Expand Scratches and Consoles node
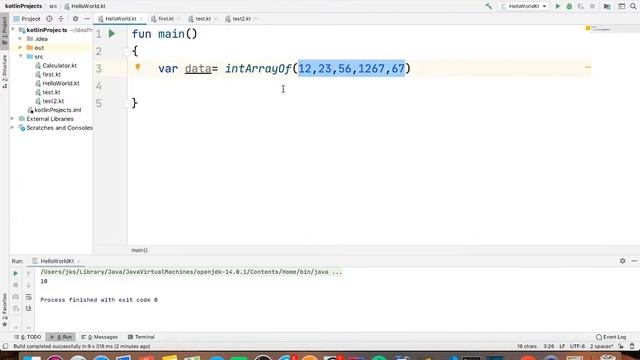 (x=12, y=128)
